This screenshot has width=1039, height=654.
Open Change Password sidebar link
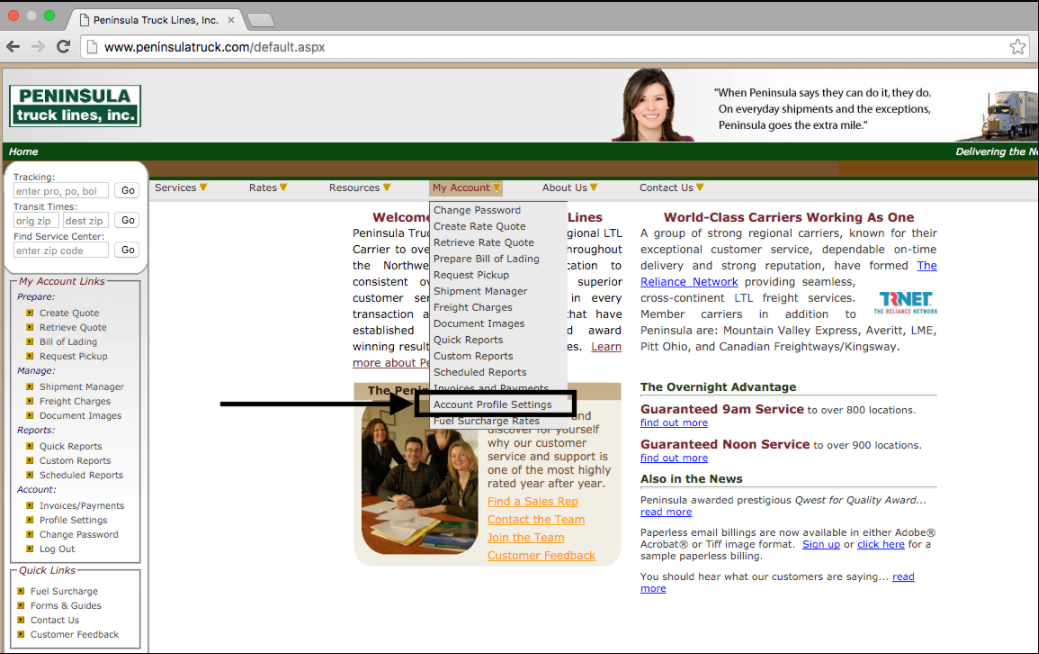(79, 534)
